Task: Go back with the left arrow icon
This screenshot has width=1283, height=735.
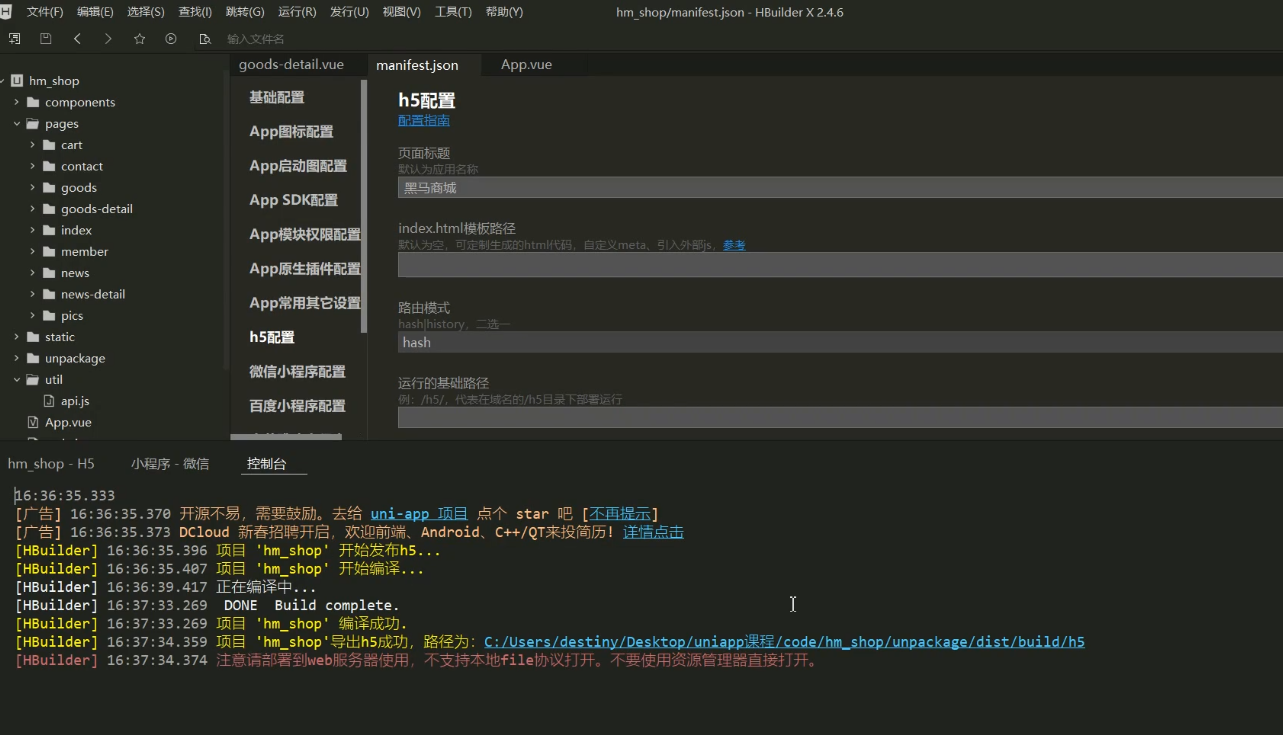Action: 77,38
